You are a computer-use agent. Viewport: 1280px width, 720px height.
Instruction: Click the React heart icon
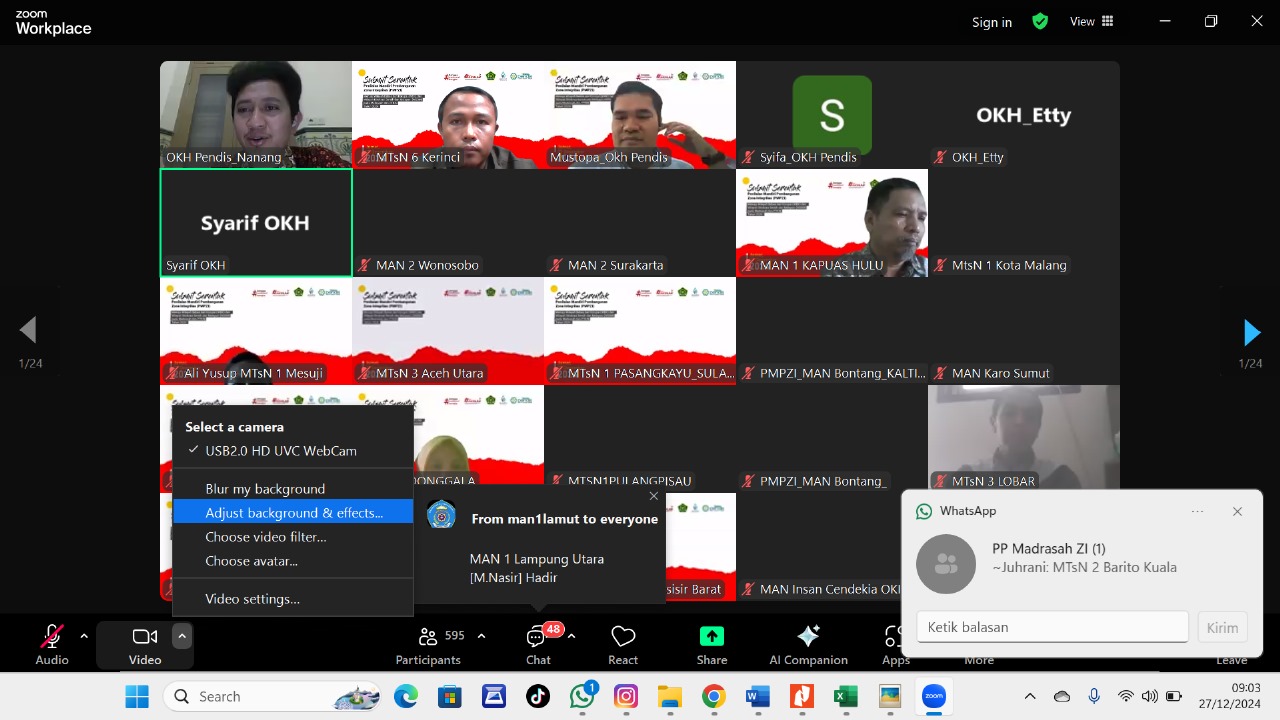pyautogui.click(x=623, y=638)
